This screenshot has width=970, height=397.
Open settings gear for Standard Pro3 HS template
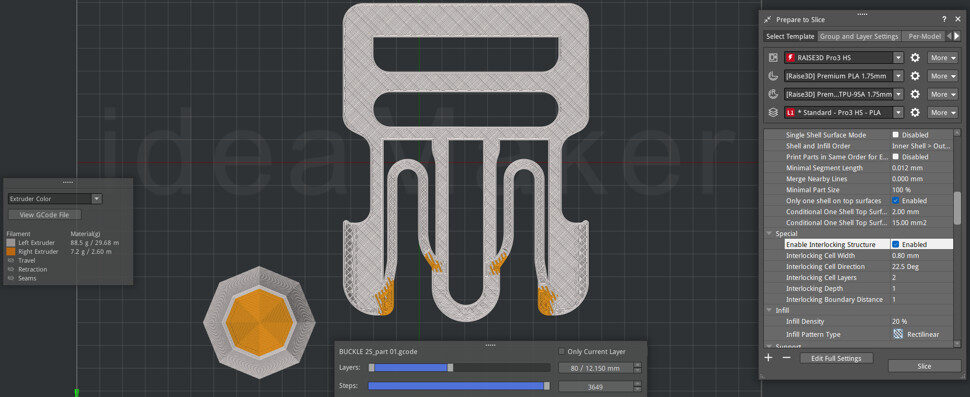[x=915, y=113]
